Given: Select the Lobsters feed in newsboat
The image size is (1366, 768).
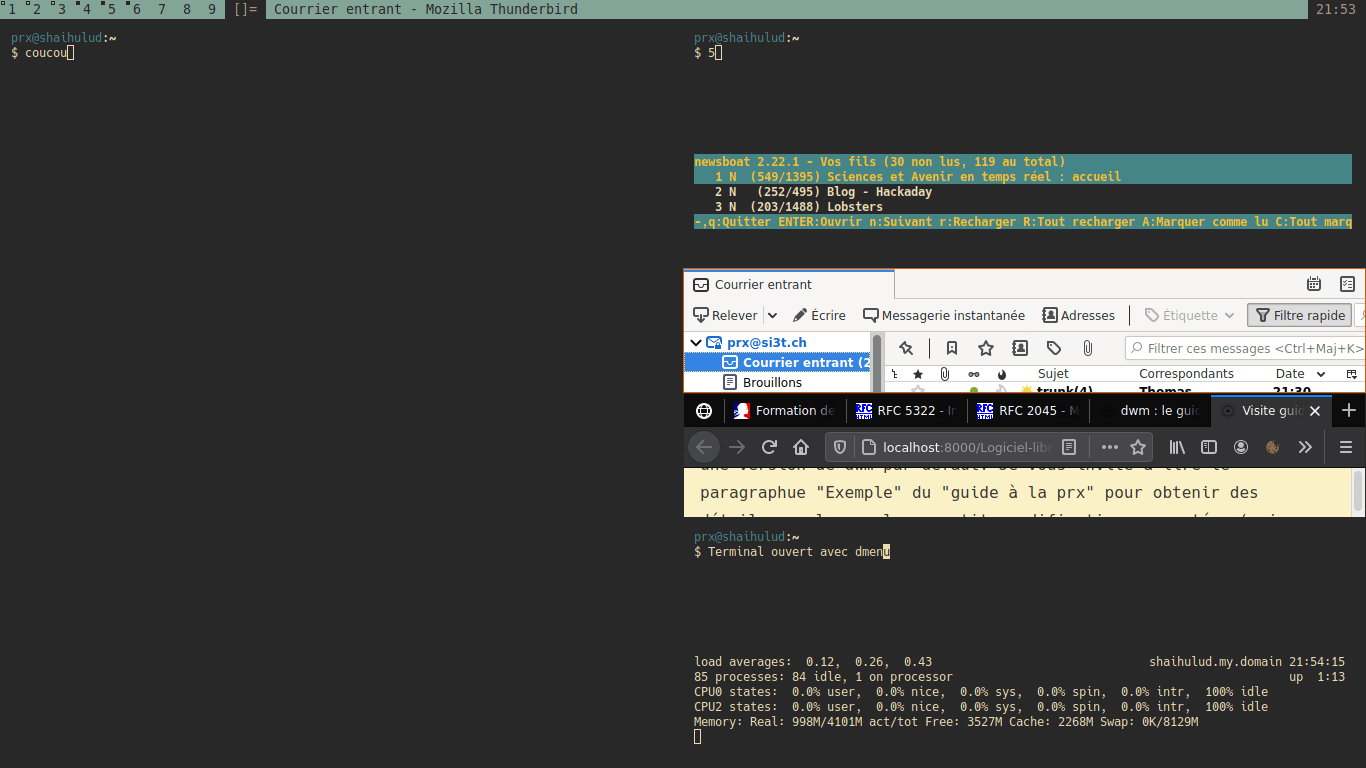Looking at the screenshot, I should pos(1023,207).
